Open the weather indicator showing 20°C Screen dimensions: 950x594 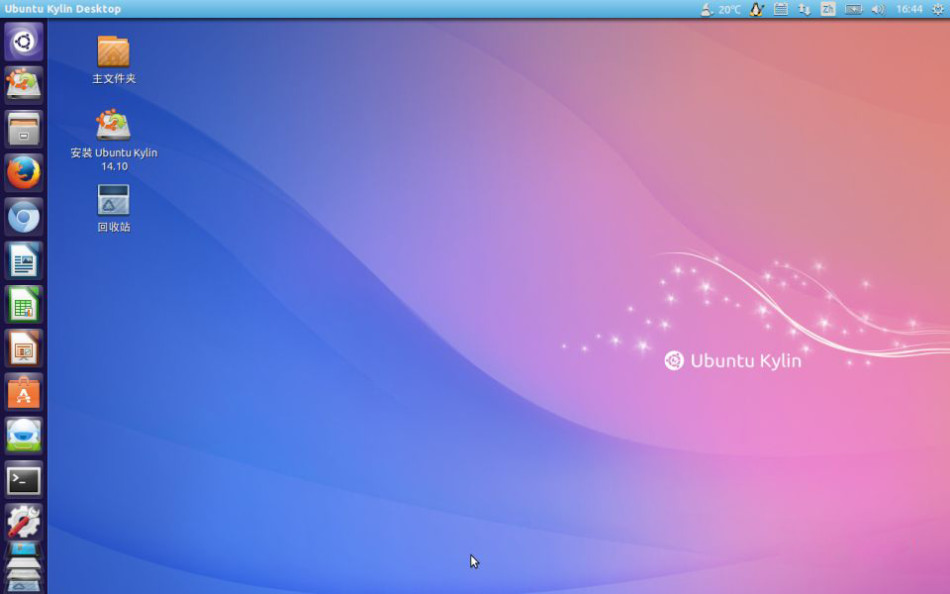tap(721, 9)
